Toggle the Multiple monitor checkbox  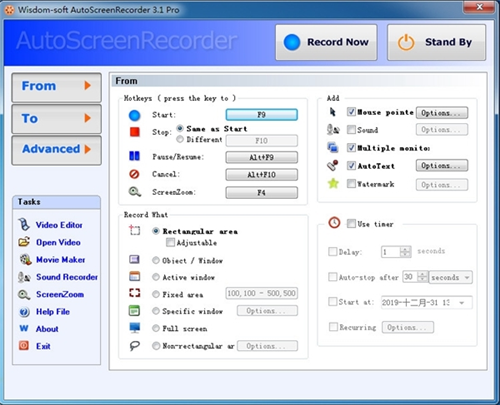351,147
